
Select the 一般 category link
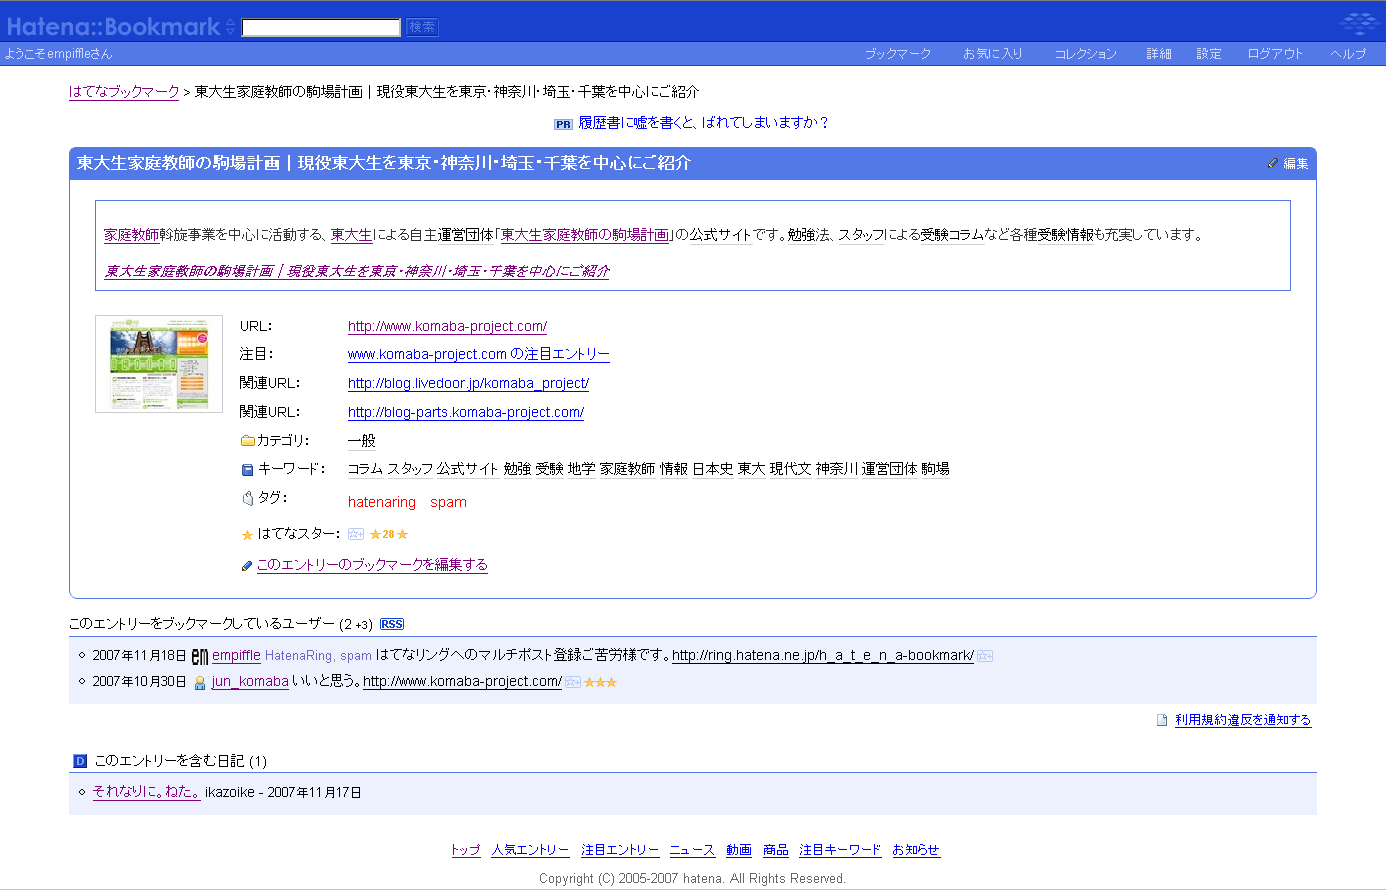pyautogui.click(x=362, y=441)
